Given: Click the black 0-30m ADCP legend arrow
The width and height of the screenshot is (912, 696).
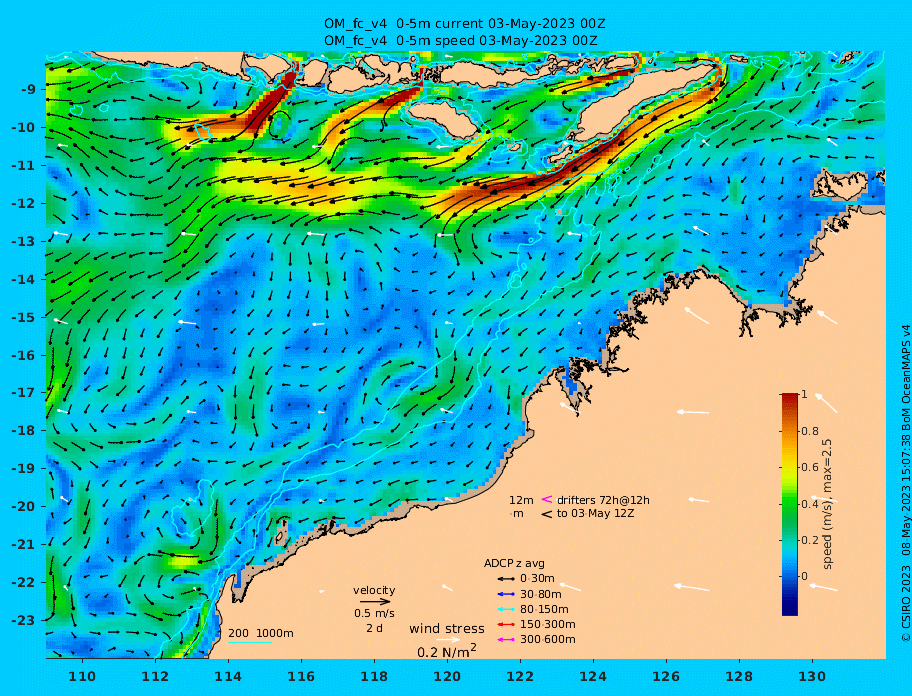Looking at the screenshot, I should [506, 579].
